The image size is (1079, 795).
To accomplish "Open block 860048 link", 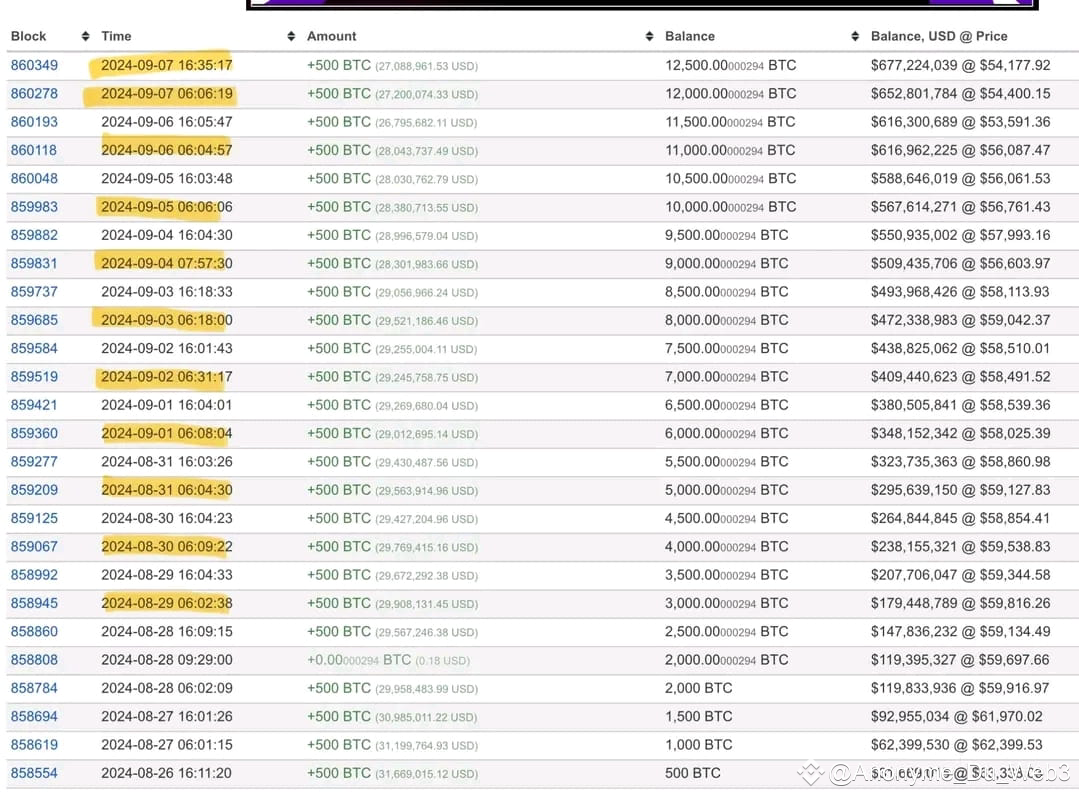I will (x=34, y=178).
